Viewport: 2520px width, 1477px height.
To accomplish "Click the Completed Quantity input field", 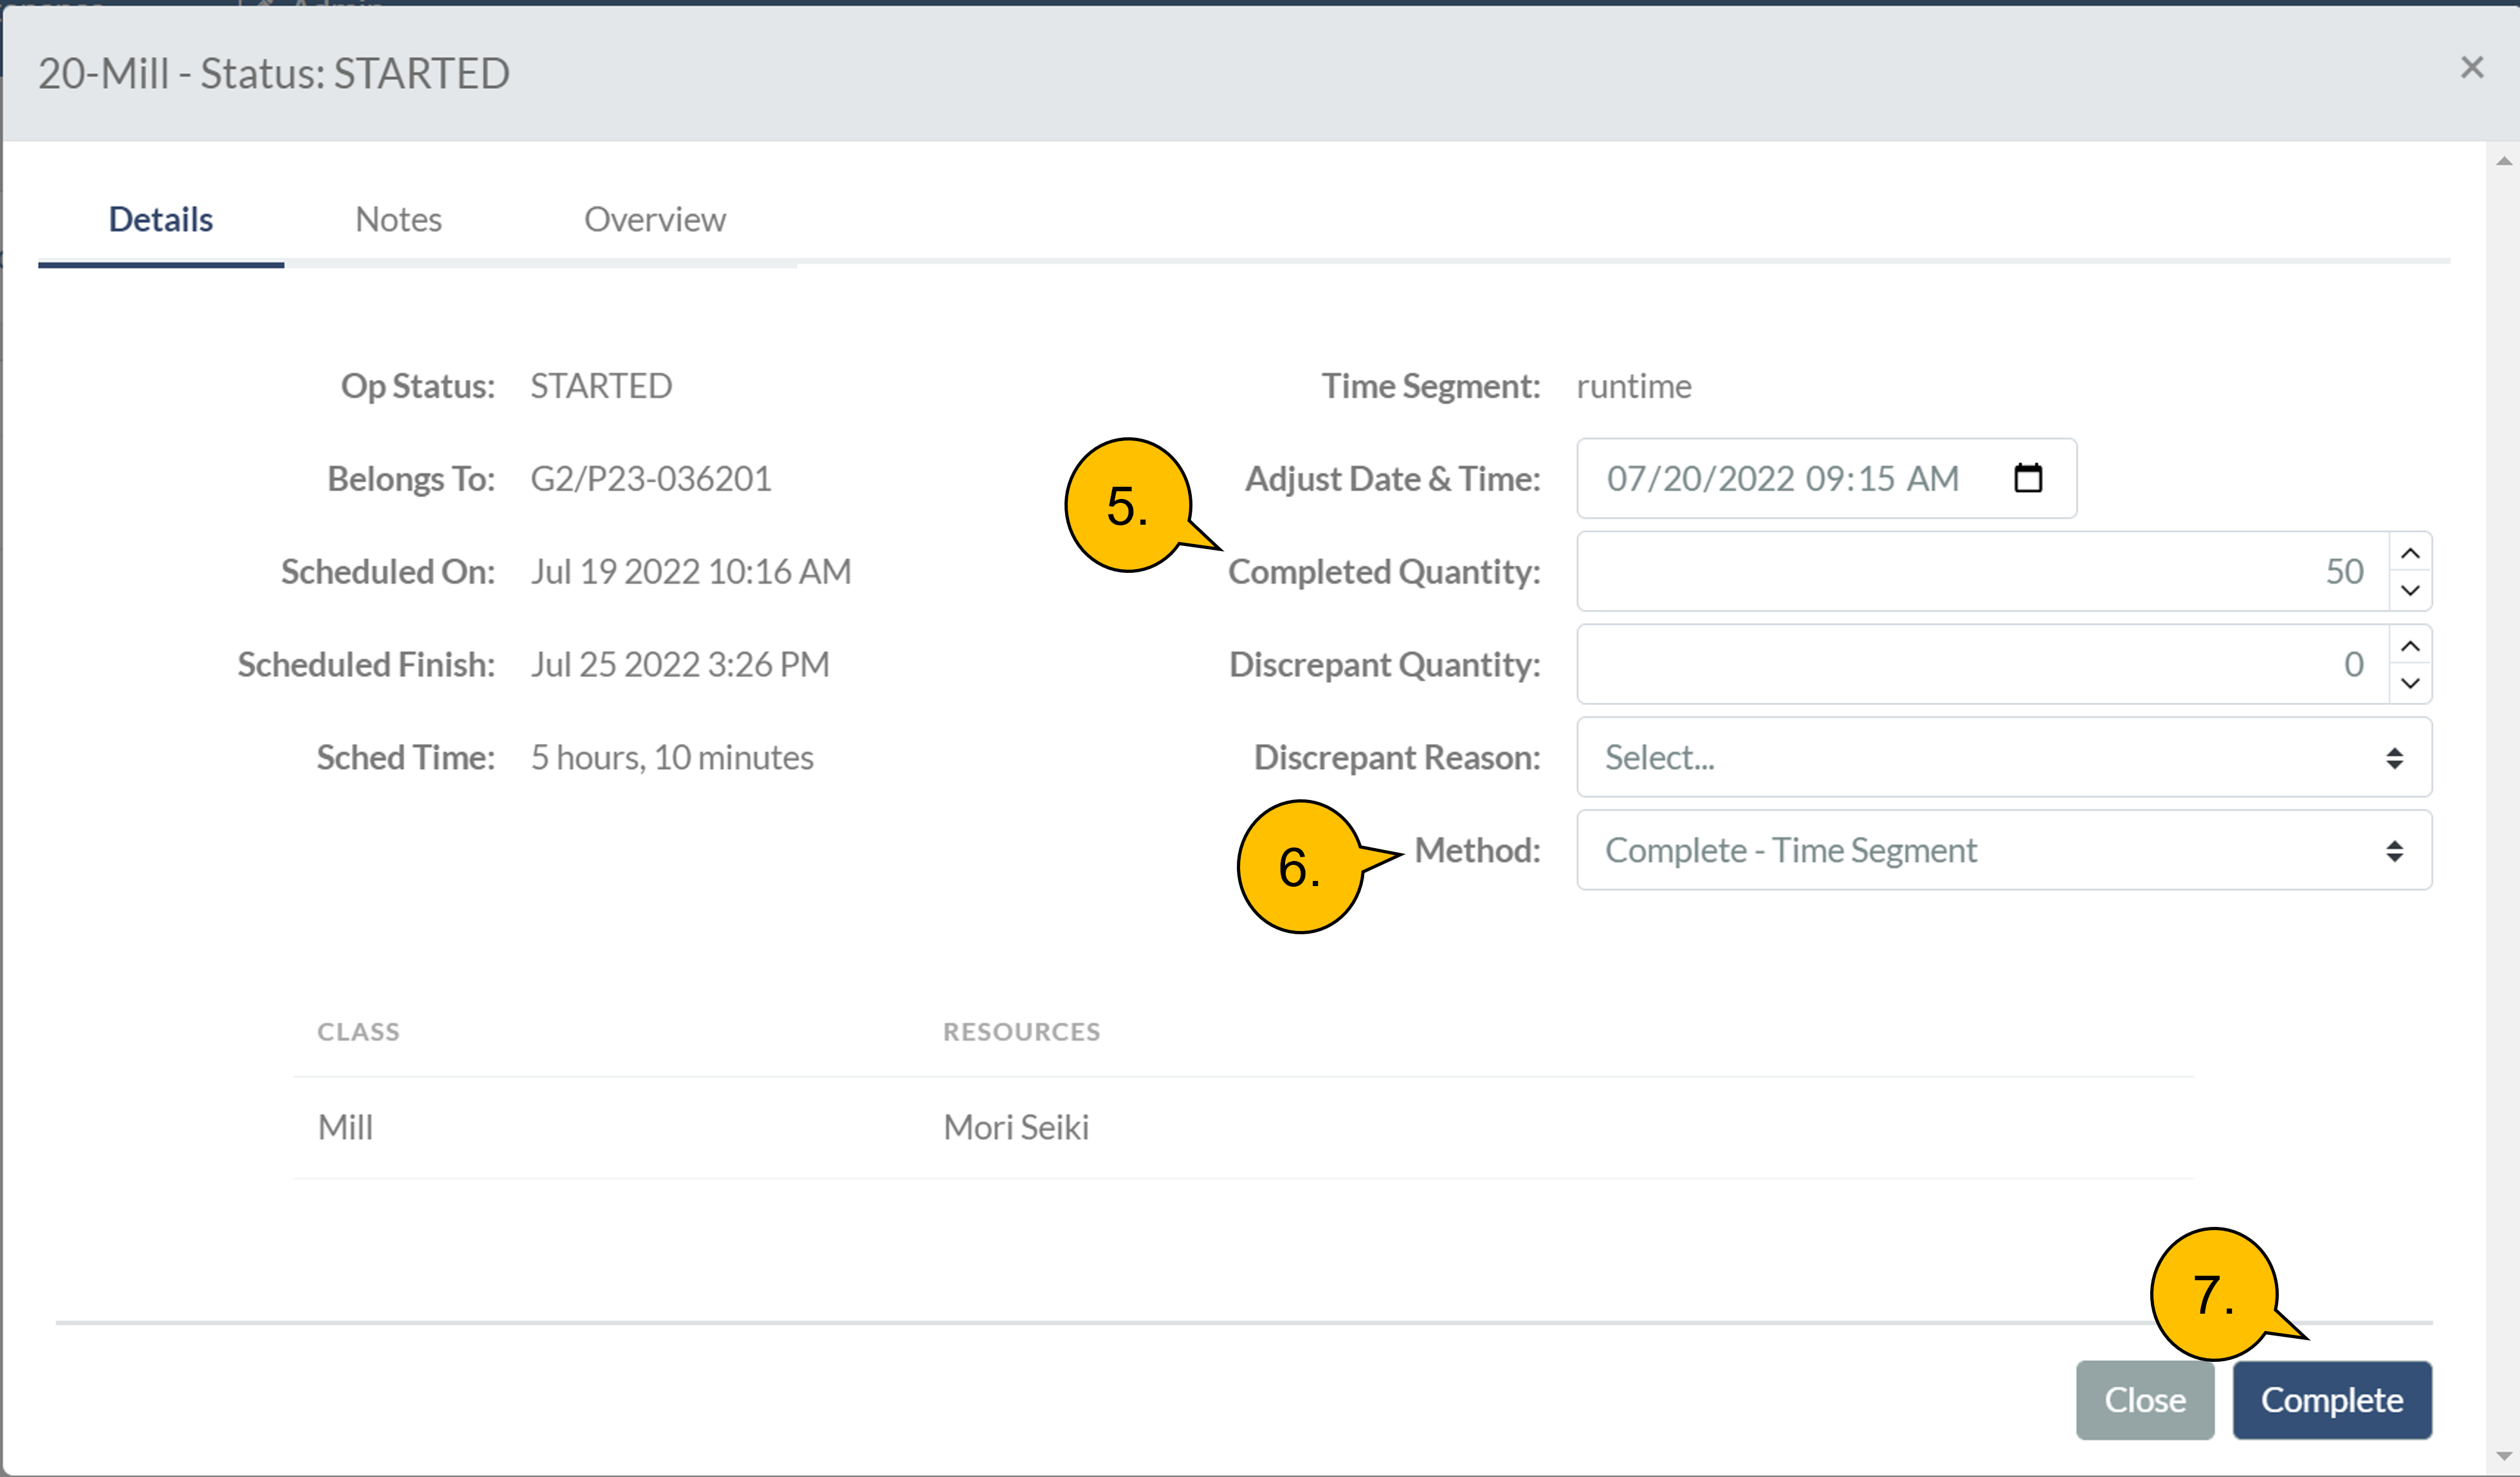I will click(1980, 571).
